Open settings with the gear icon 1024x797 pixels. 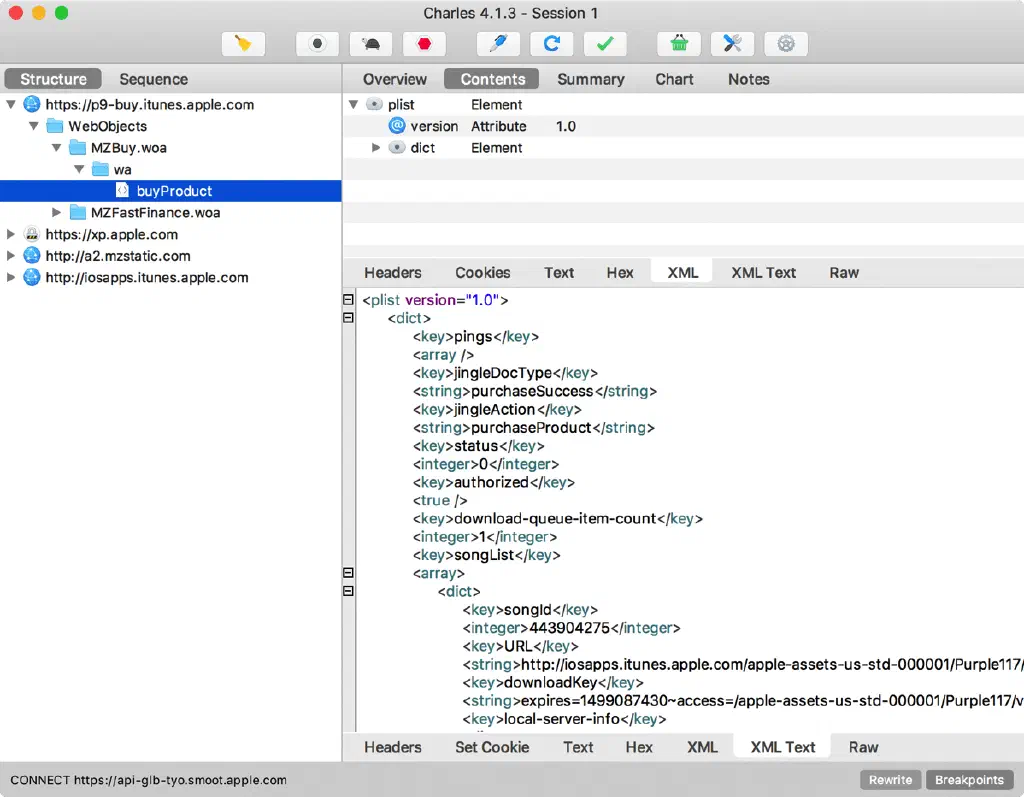(786, 44)
